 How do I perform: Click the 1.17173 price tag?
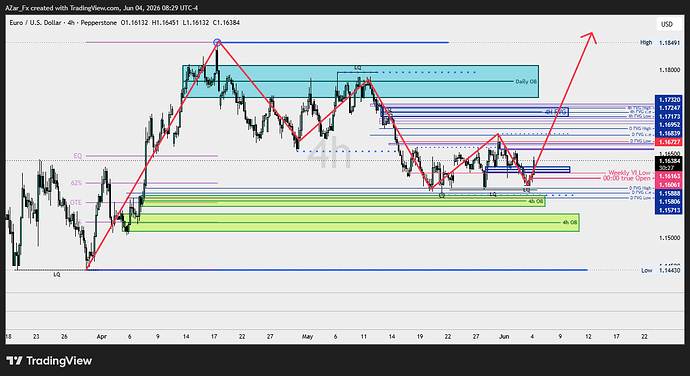point(669,117)
